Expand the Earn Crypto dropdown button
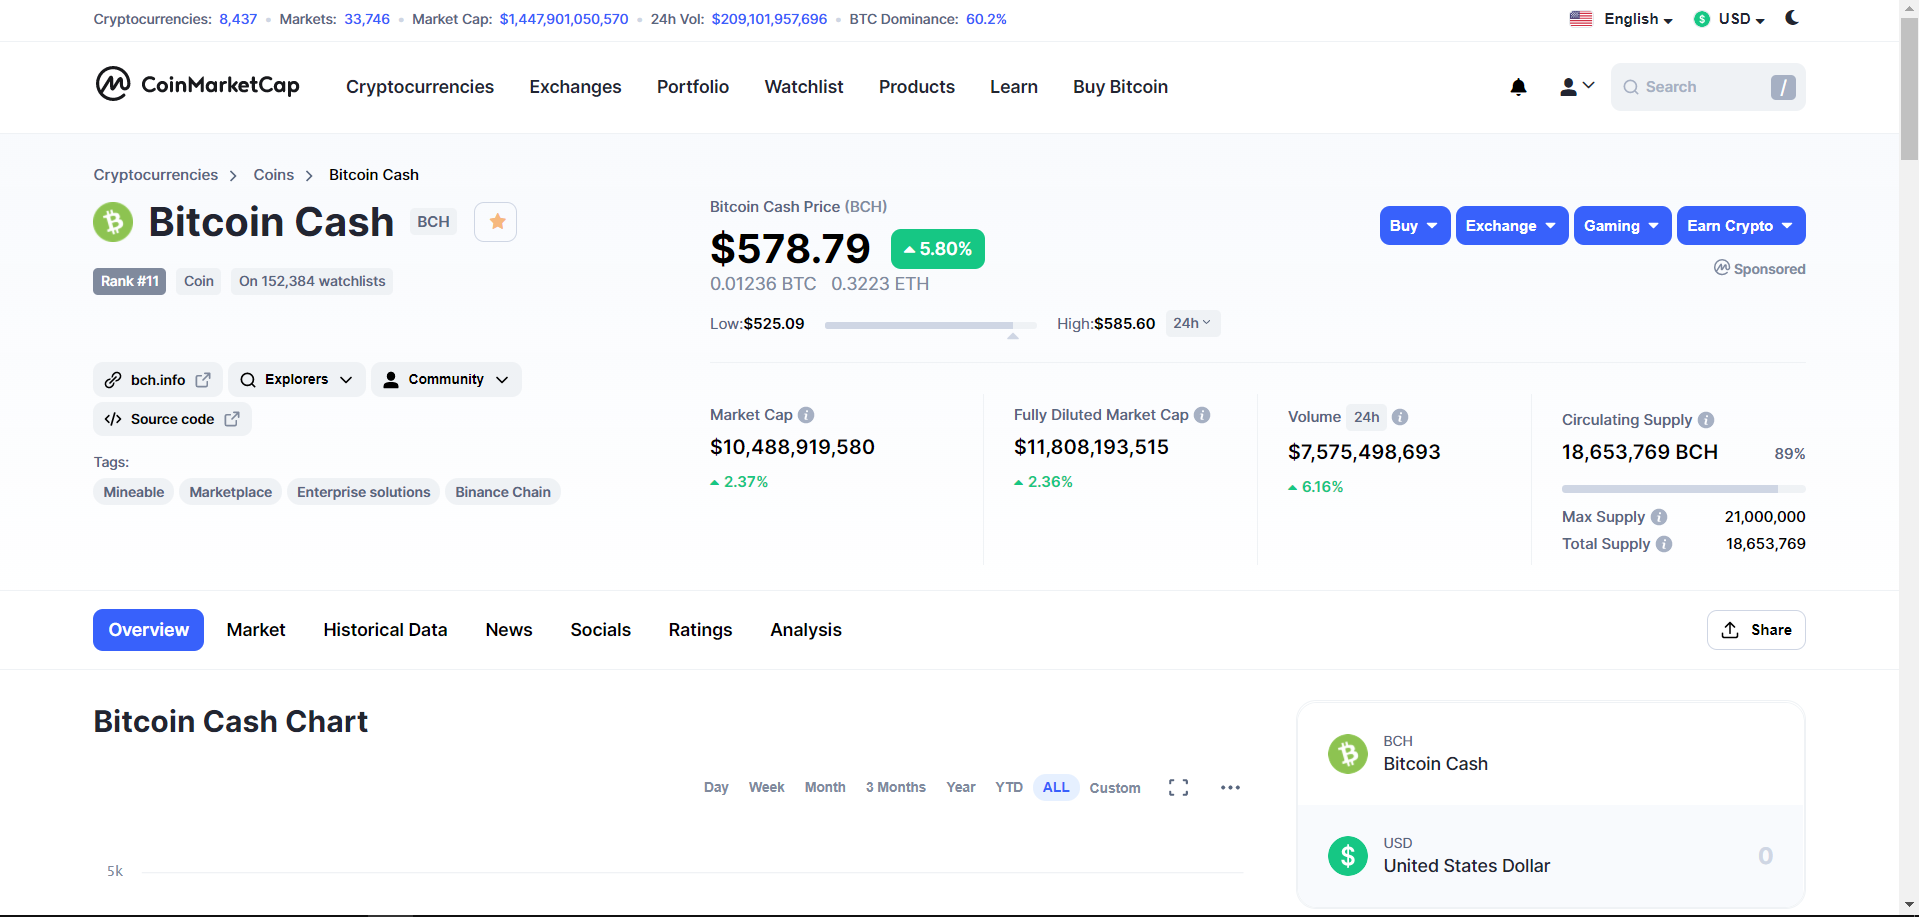 [x=1740, y=226]
